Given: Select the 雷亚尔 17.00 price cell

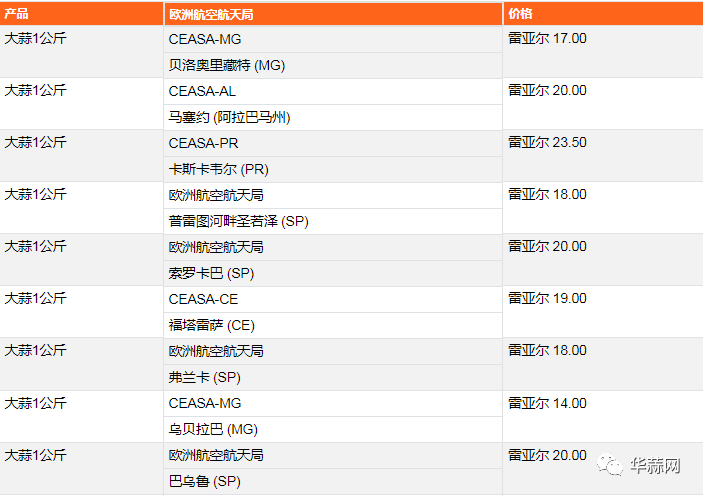Looking at the screenshot, I should pyautogui.click(x=603, y=52).
